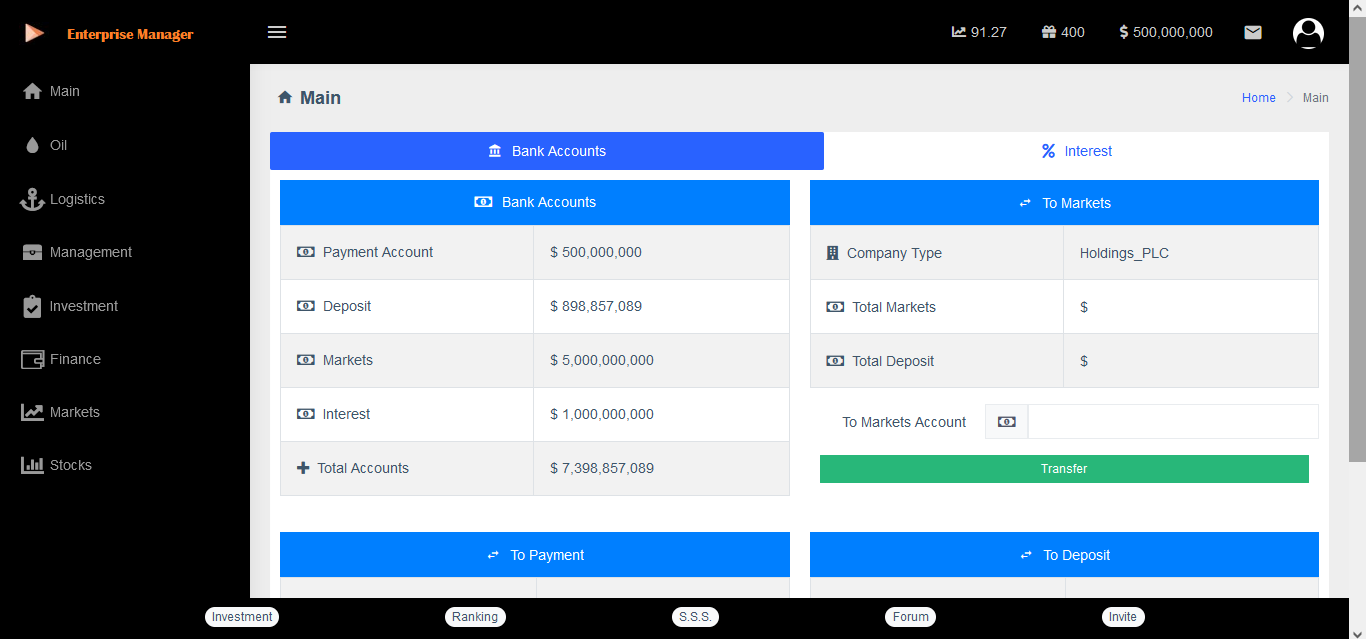The height and width of the screenshot is (639, 1366).
Task: Click the chart icon showing 91.27
Action: [959, 32]
